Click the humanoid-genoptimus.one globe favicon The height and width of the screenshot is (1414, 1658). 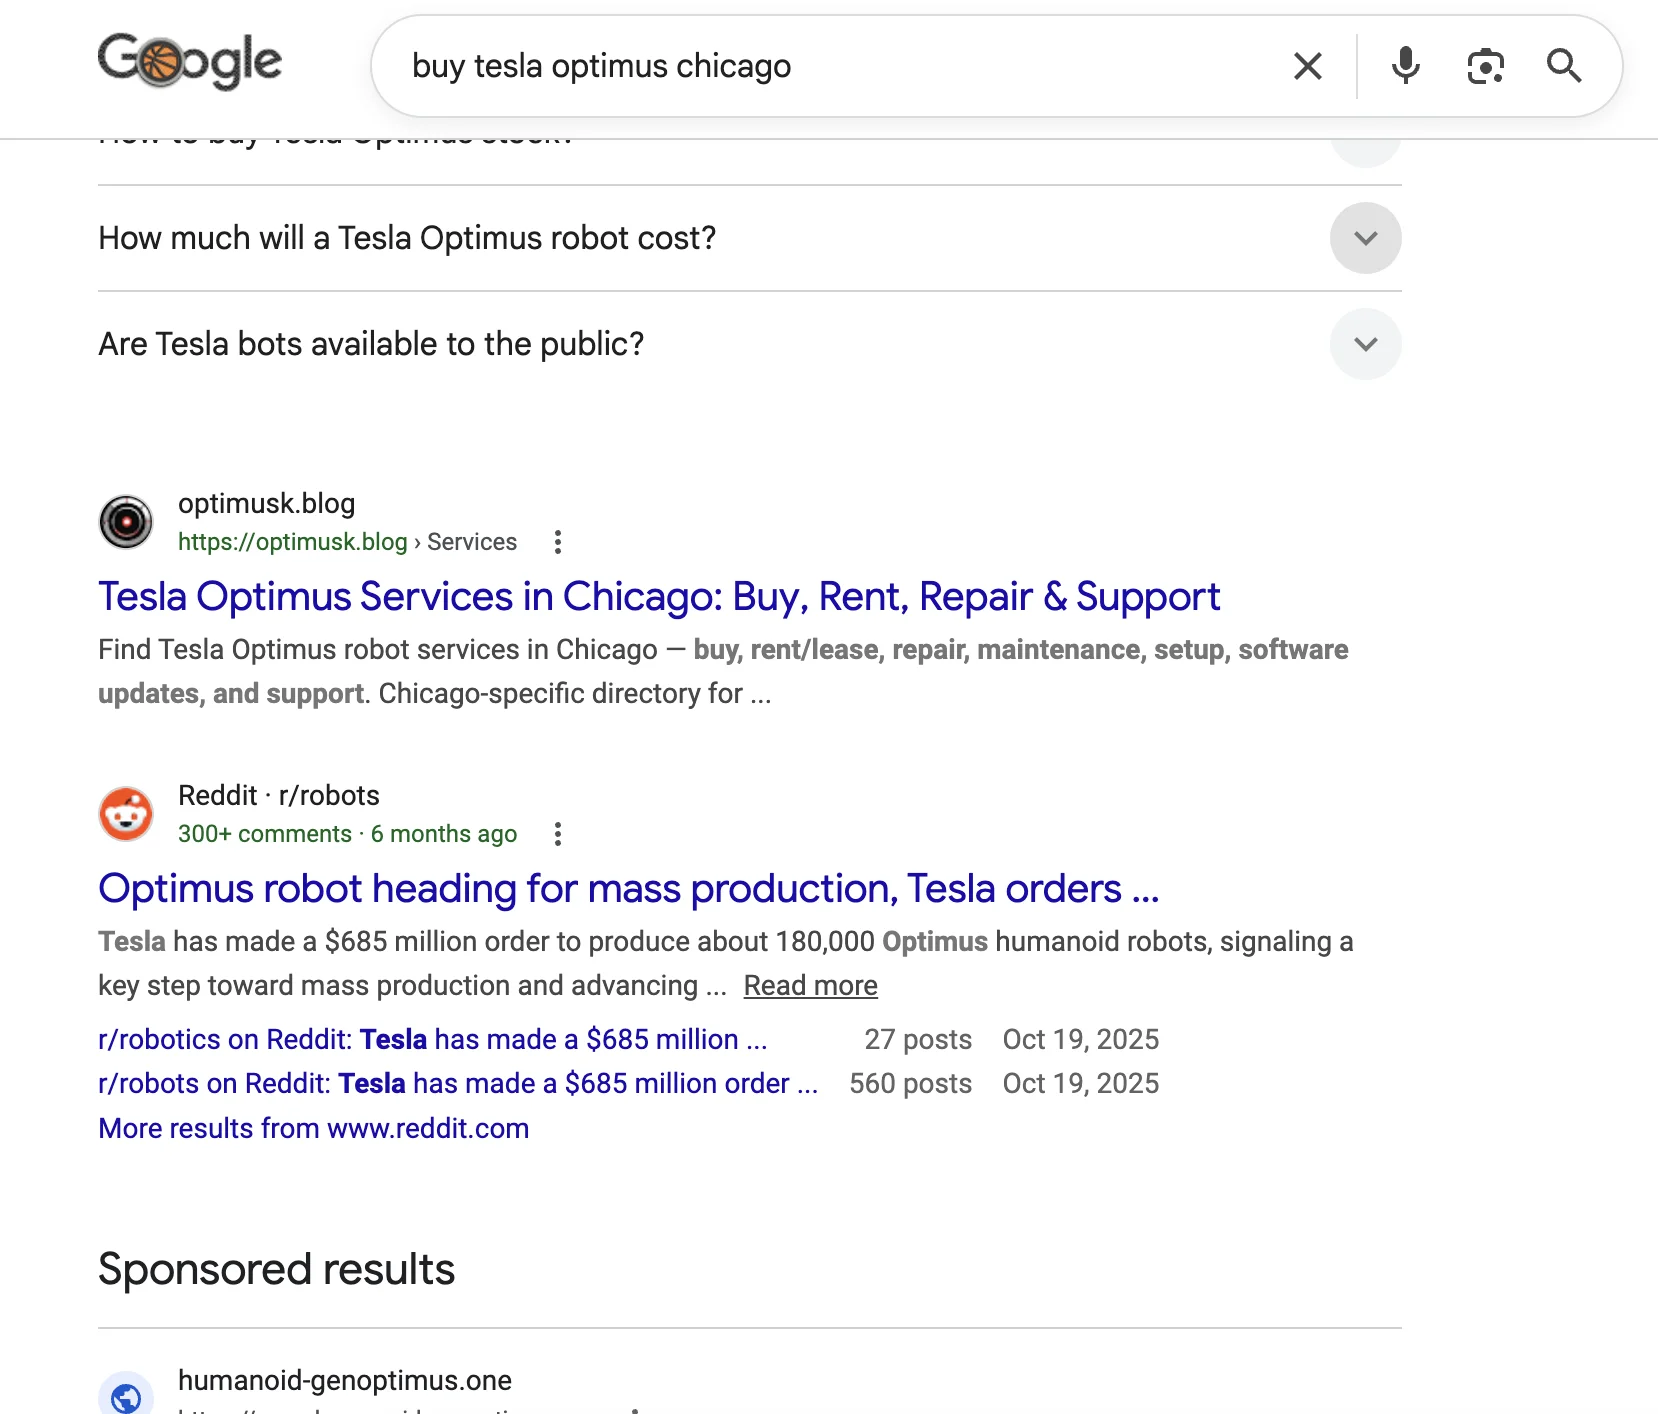[126, 1394]
